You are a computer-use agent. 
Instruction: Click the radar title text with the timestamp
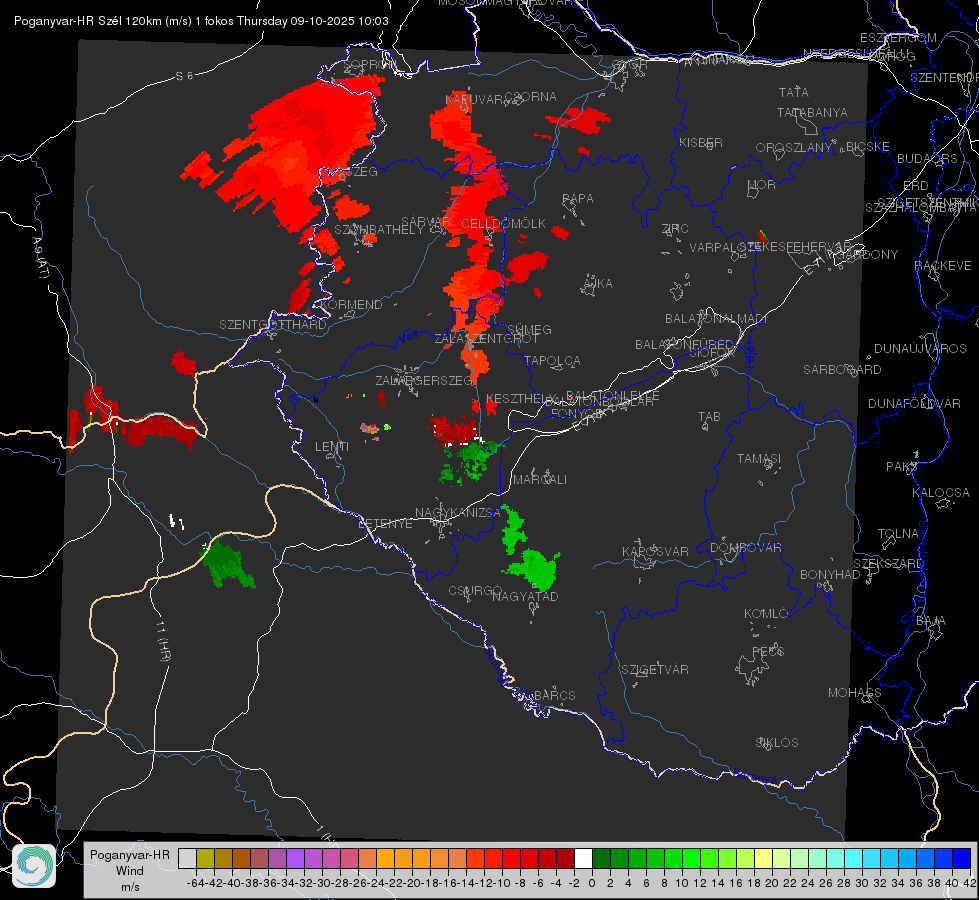[201, 21]
